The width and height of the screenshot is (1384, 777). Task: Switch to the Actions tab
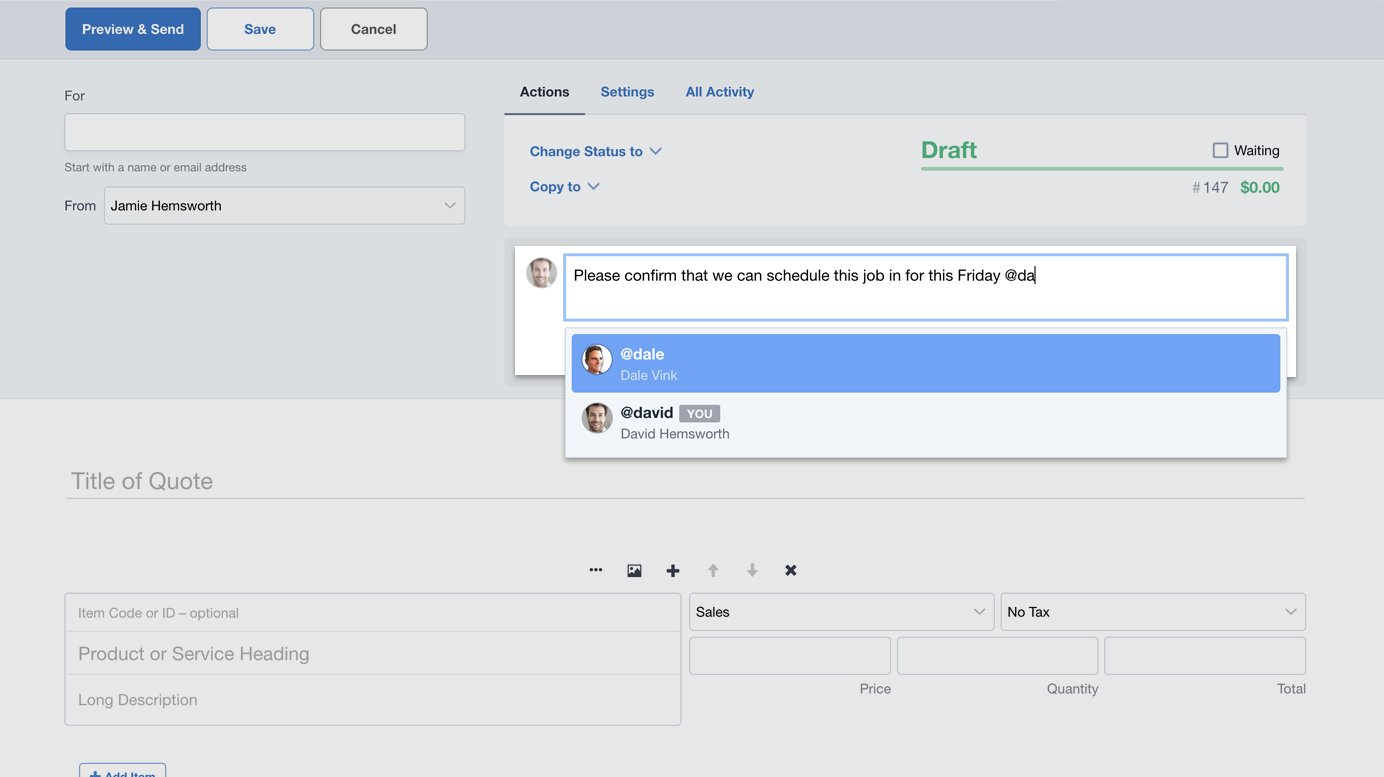[544, 91]
